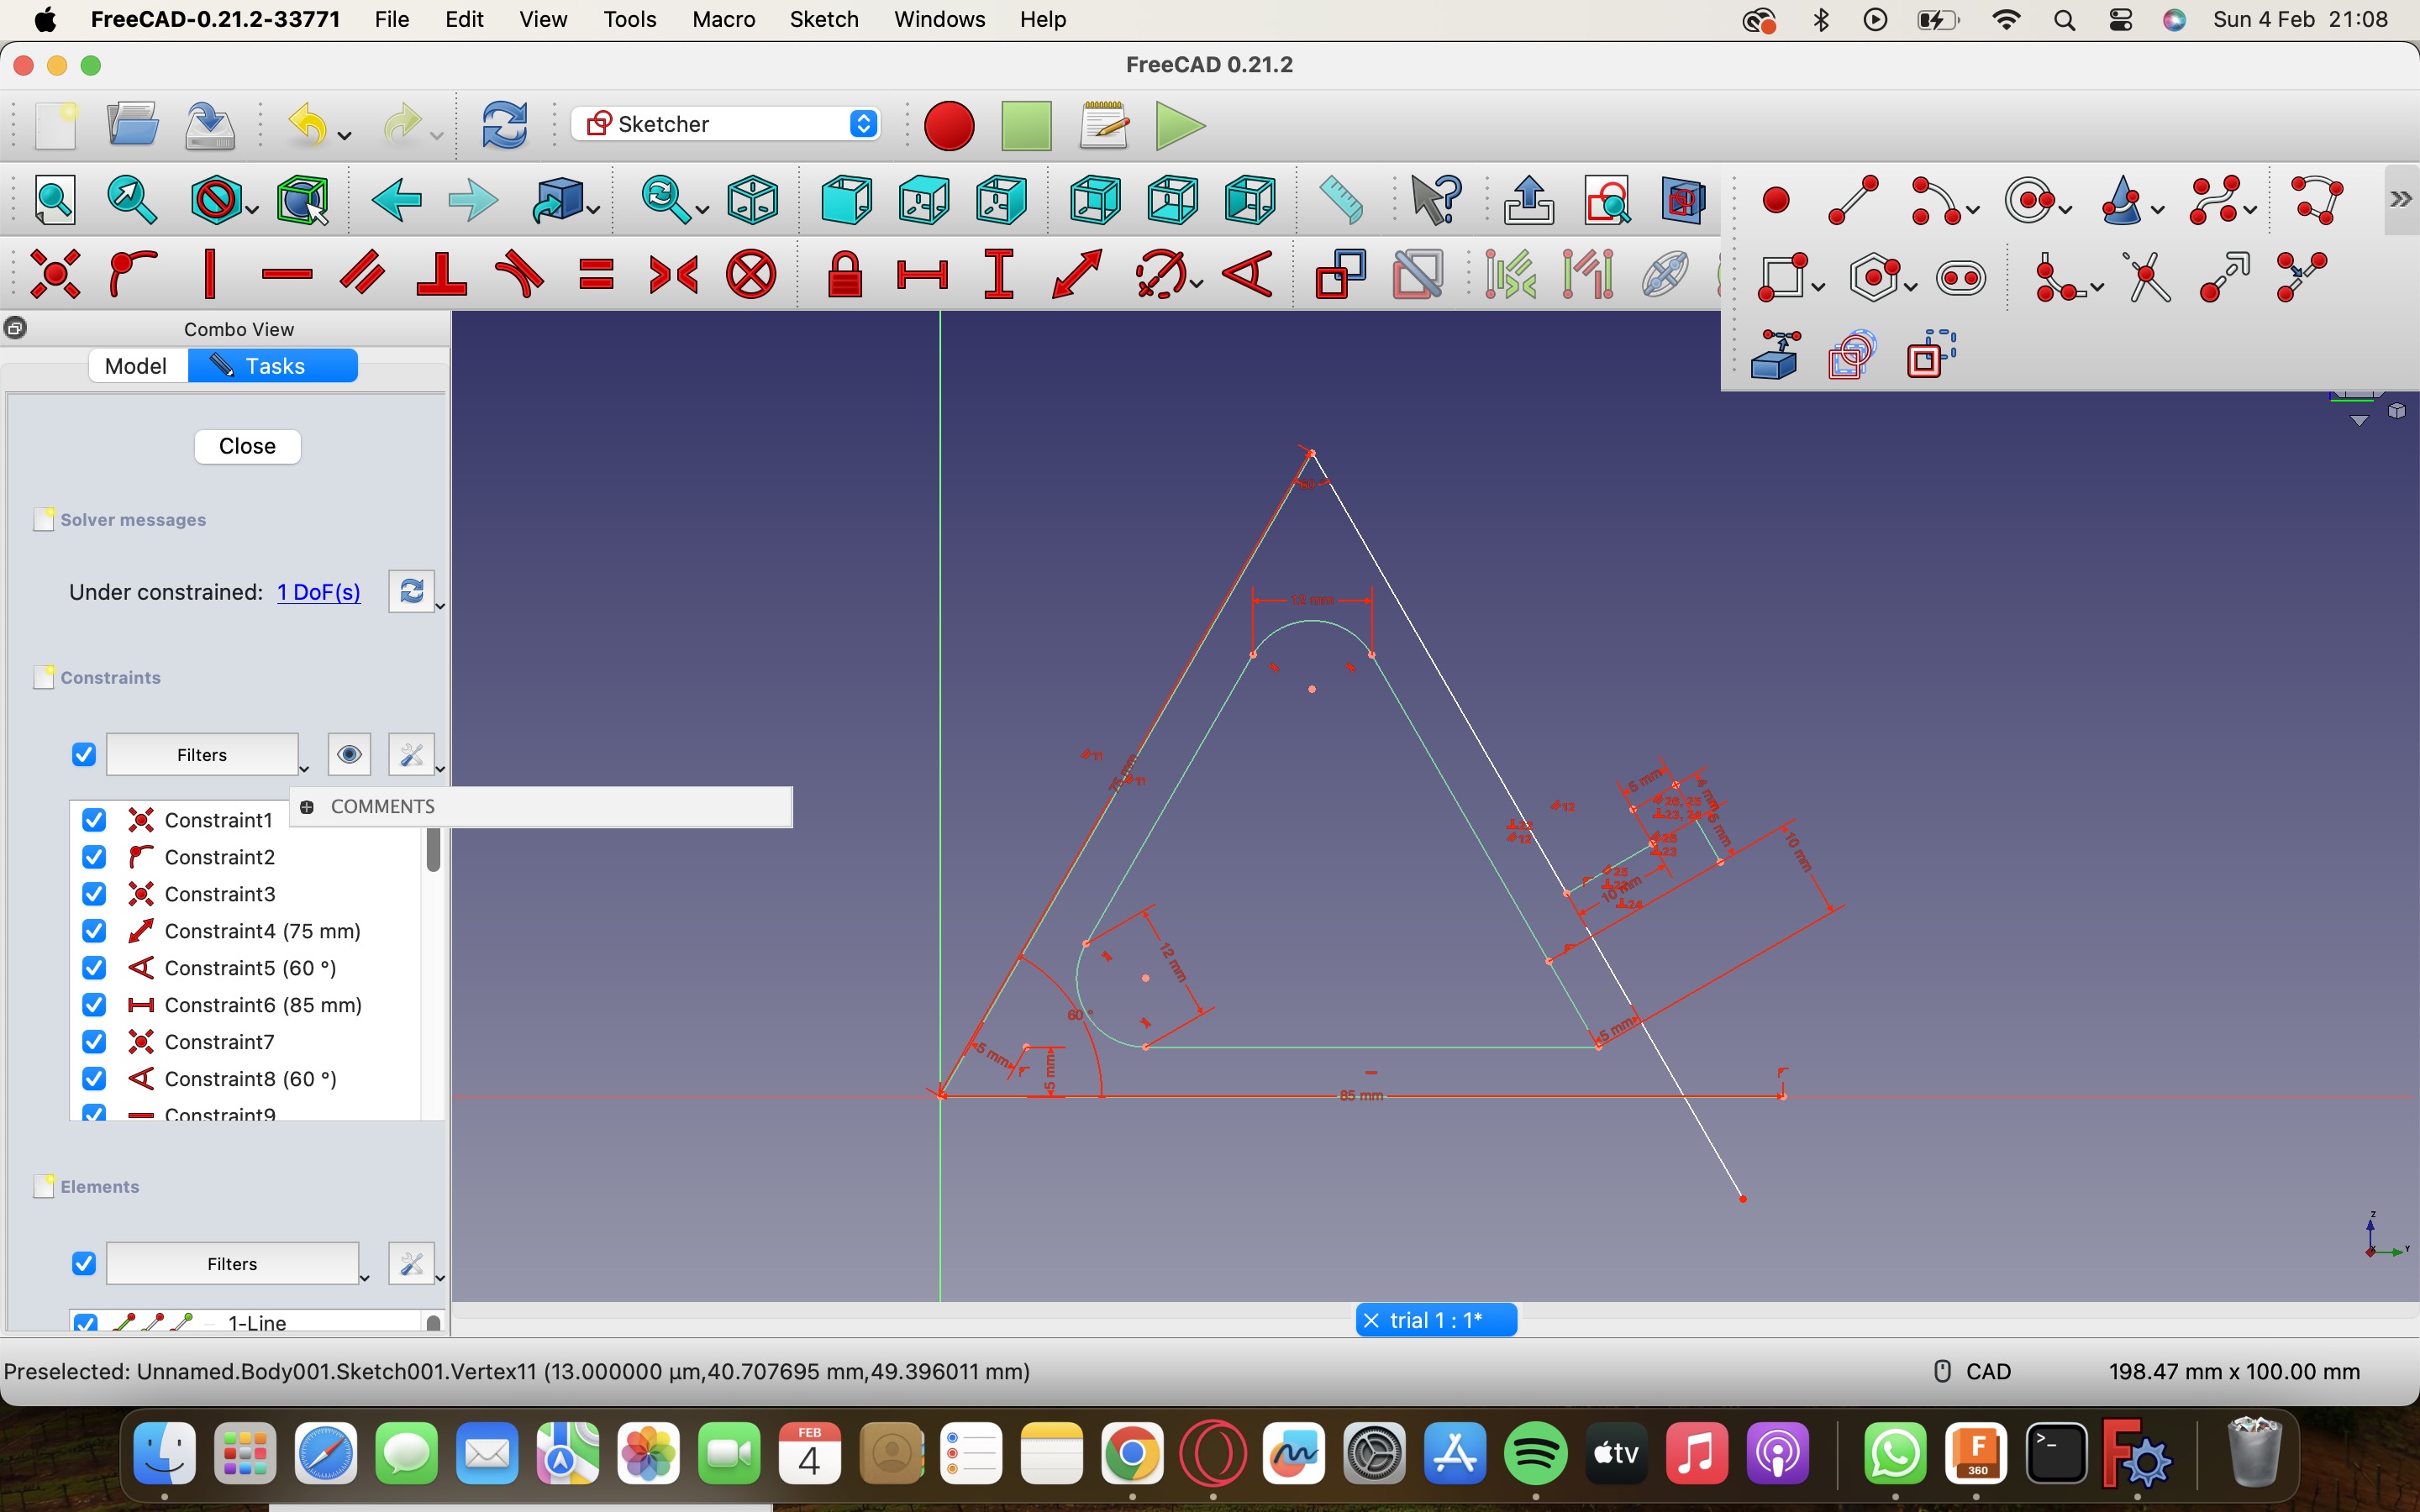This screenshot has height=1512, width=2420.
Task: Apply lock constraint tool
Action: coord(845,274)
